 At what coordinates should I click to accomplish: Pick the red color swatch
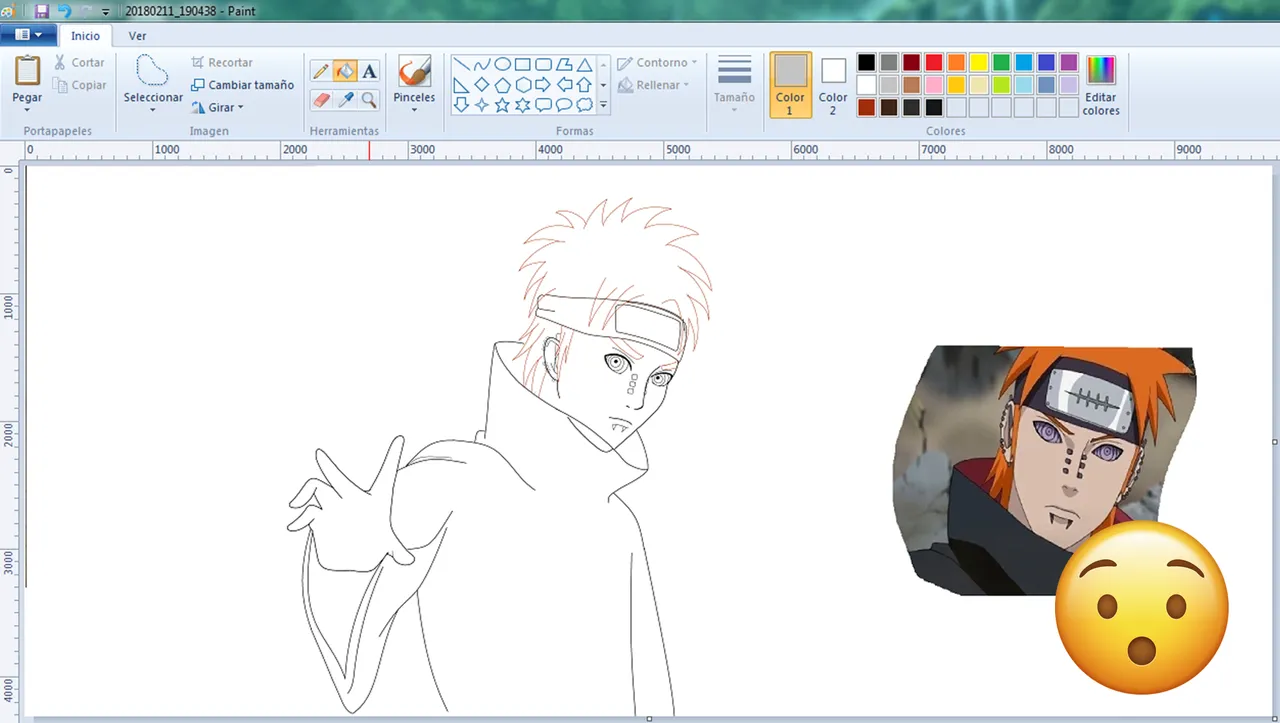[x=934, y=62]
